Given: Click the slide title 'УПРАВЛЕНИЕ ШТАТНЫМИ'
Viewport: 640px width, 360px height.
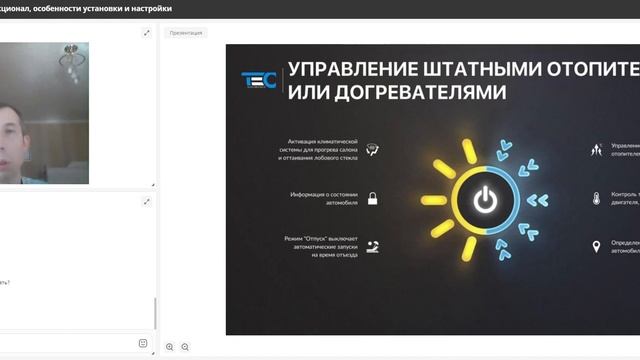Looking at the screenshot, I should pos(414,69).
